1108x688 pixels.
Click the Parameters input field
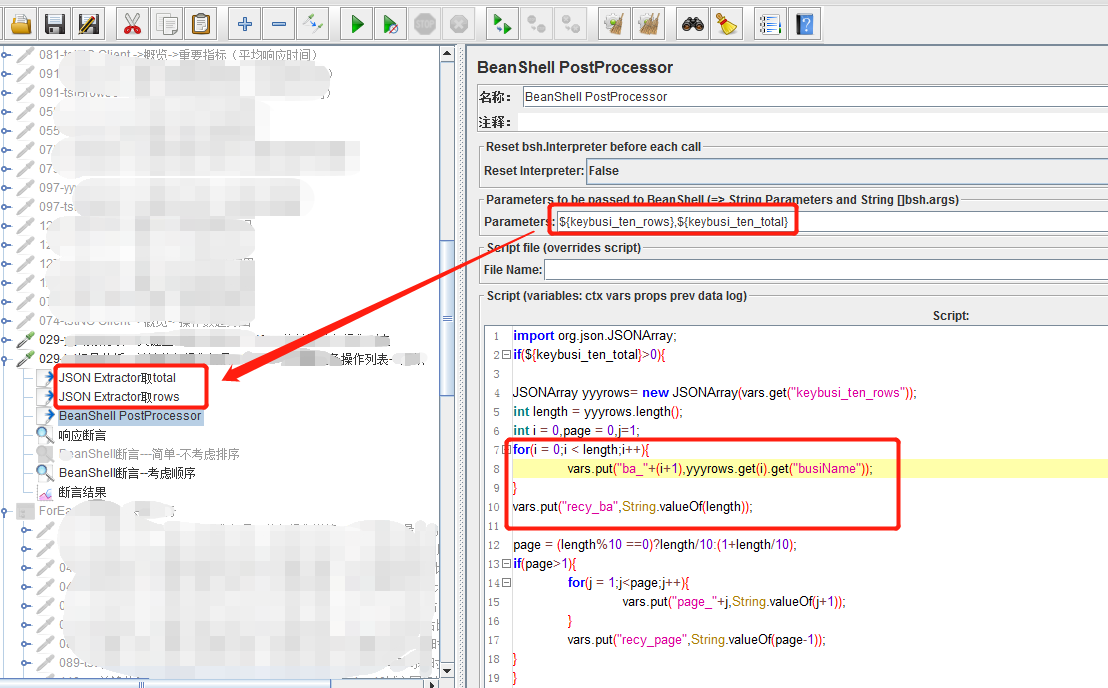click(x=832, y=222)
